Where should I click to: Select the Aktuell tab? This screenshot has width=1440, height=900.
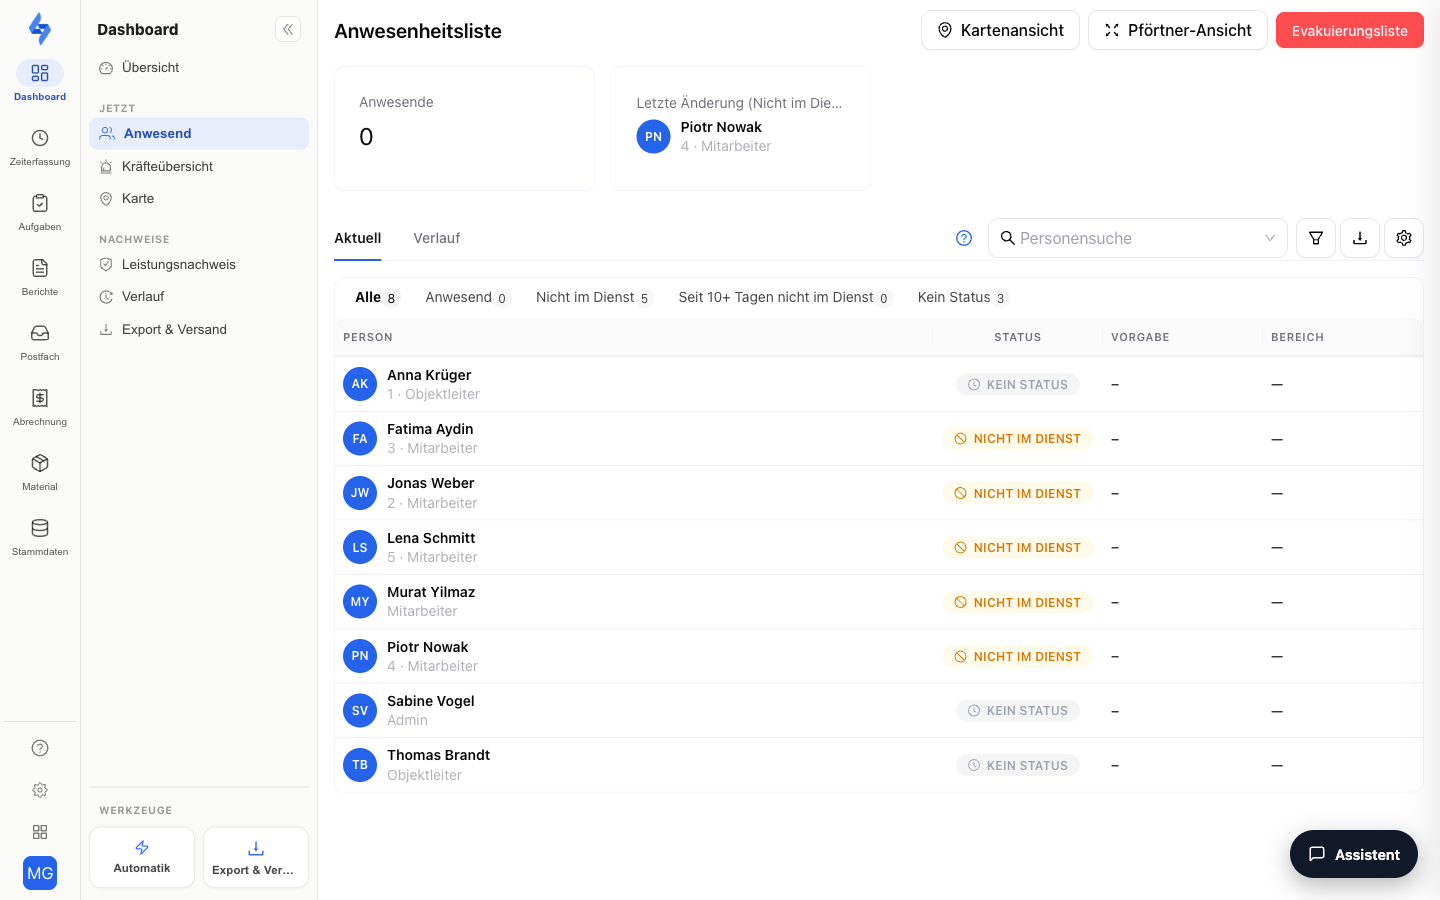pos(358,238)
